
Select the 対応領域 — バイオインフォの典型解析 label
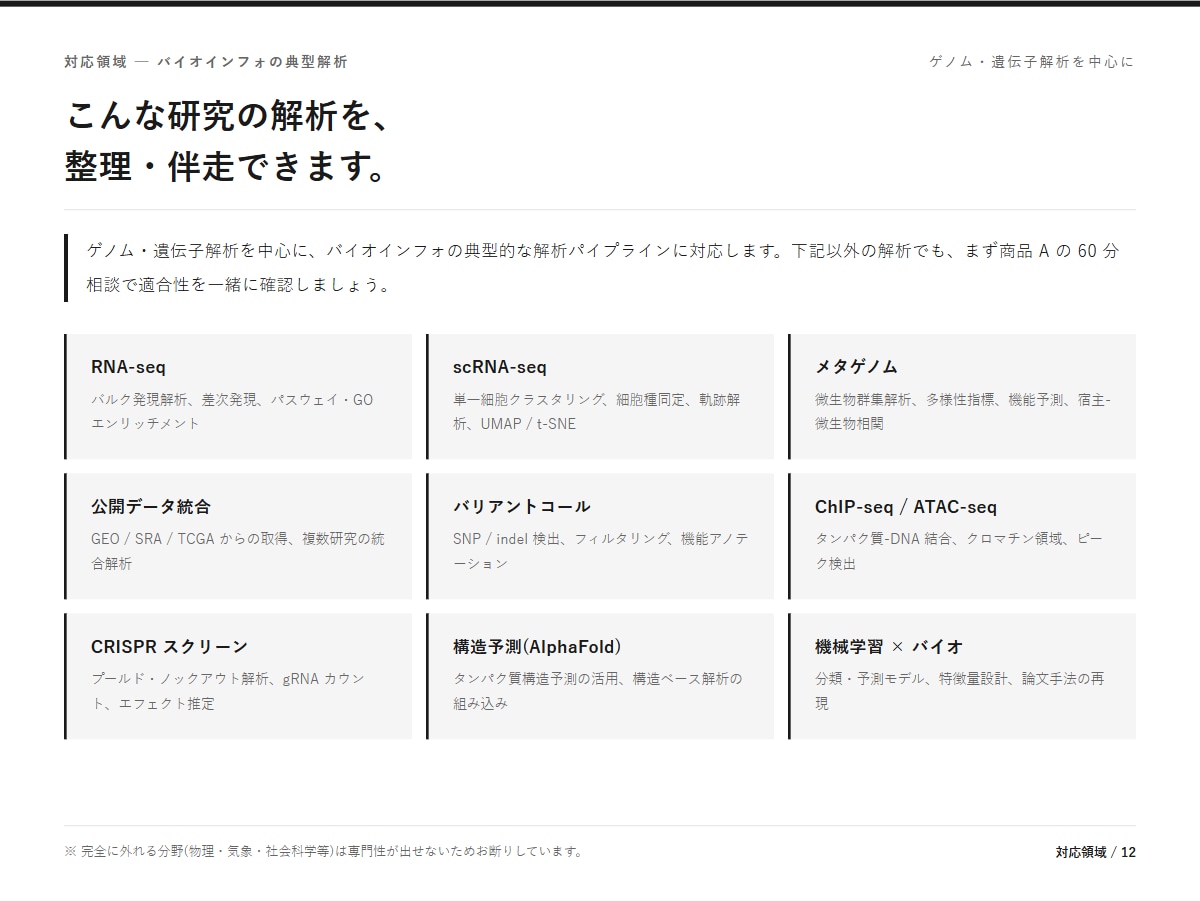click(206, 62)
